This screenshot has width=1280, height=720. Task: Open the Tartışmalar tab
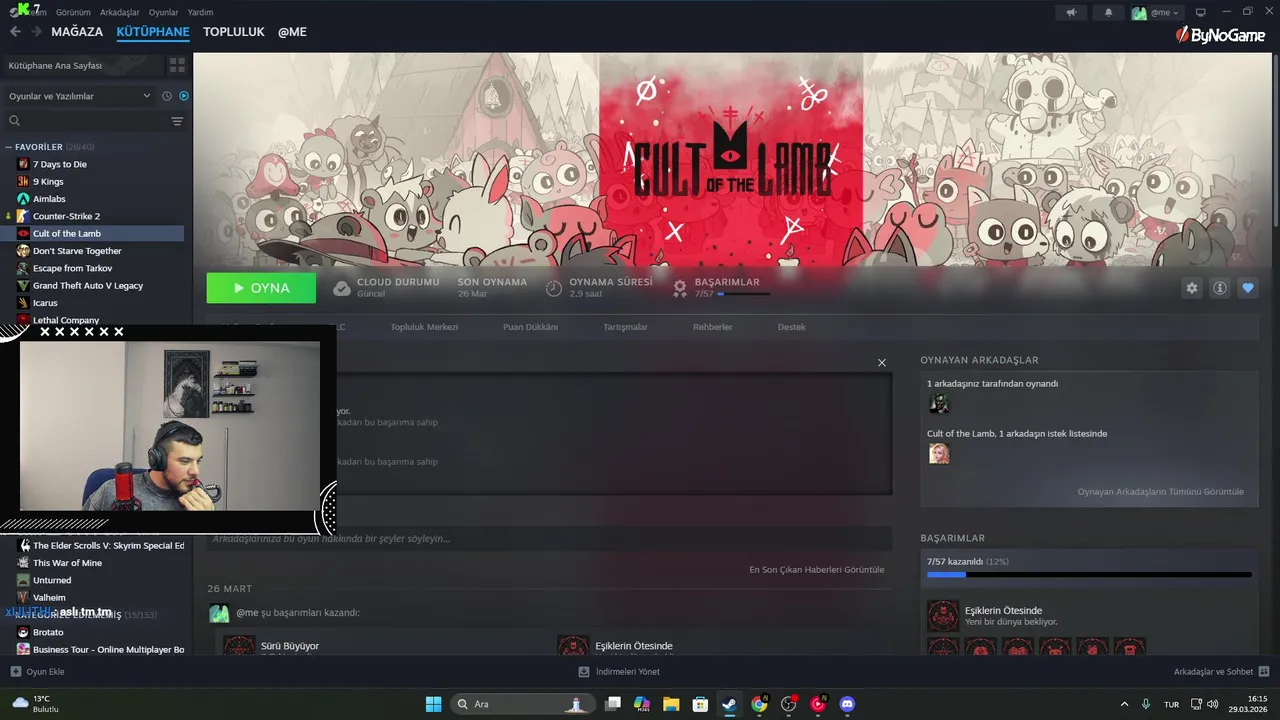click(625, 327)
